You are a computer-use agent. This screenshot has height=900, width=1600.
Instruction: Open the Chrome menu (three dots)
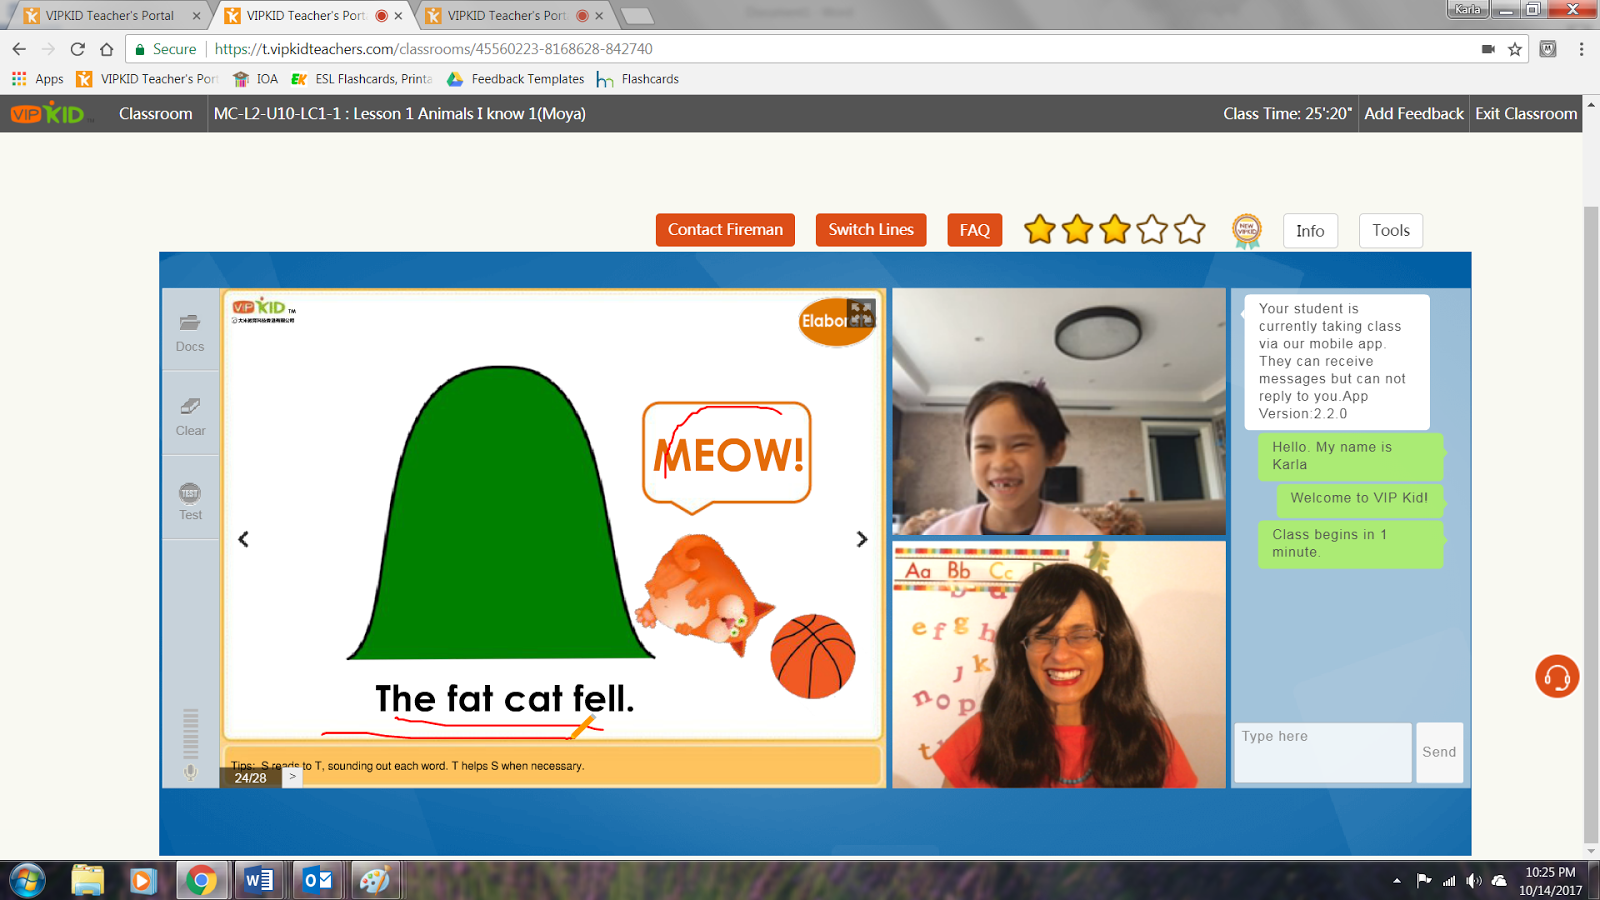tap(1581, 49)
